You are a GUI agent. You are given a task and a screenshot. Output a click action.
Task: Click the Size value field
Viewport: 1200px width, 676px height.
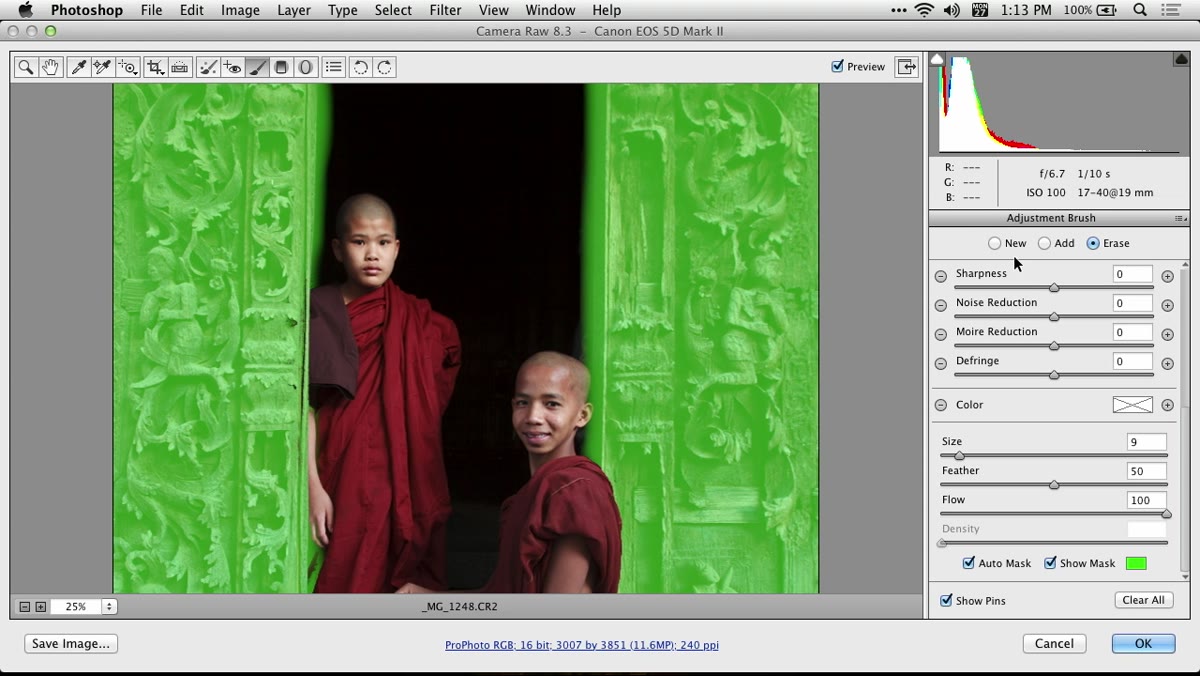[x=1147, y=442]
